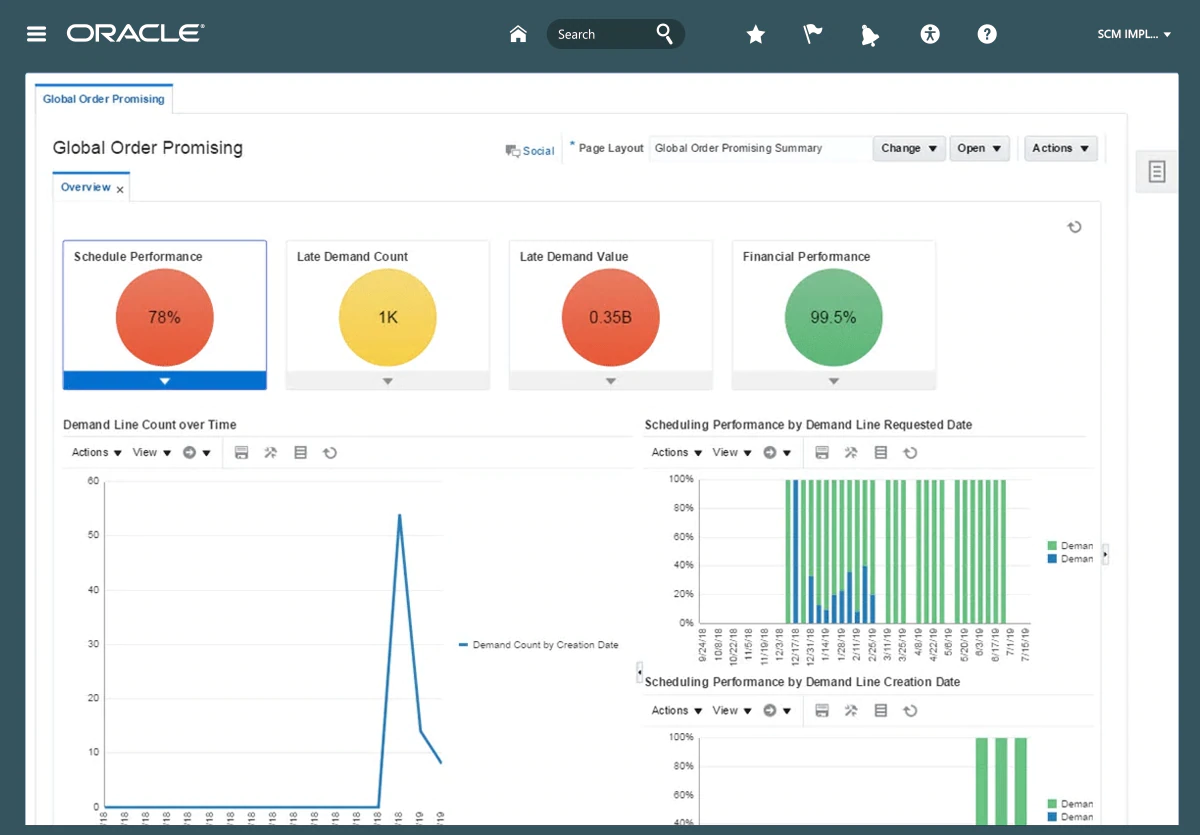This screenshot has width=1200, height=835.
Task: Open the Help question mark icon
Action: 987,35
